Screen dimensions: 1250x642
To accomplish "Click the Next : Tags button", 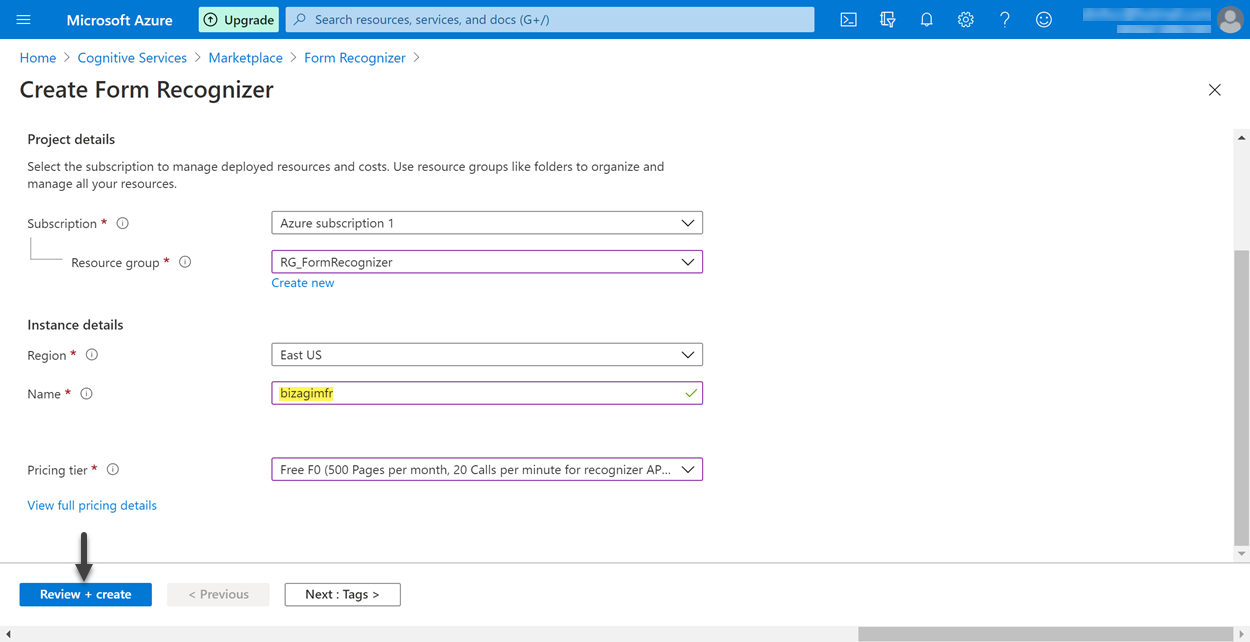I will pyautogui.click(x=342, y=594).
